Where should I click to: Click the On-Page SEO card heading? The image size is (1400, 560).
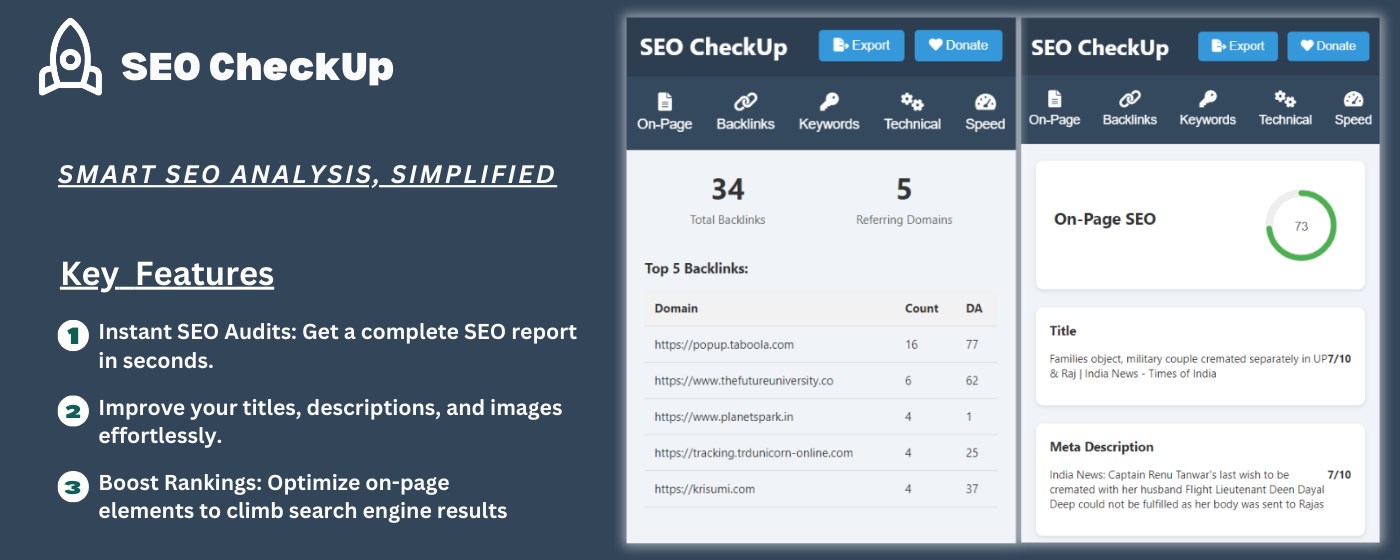[x=1104, y=219]
